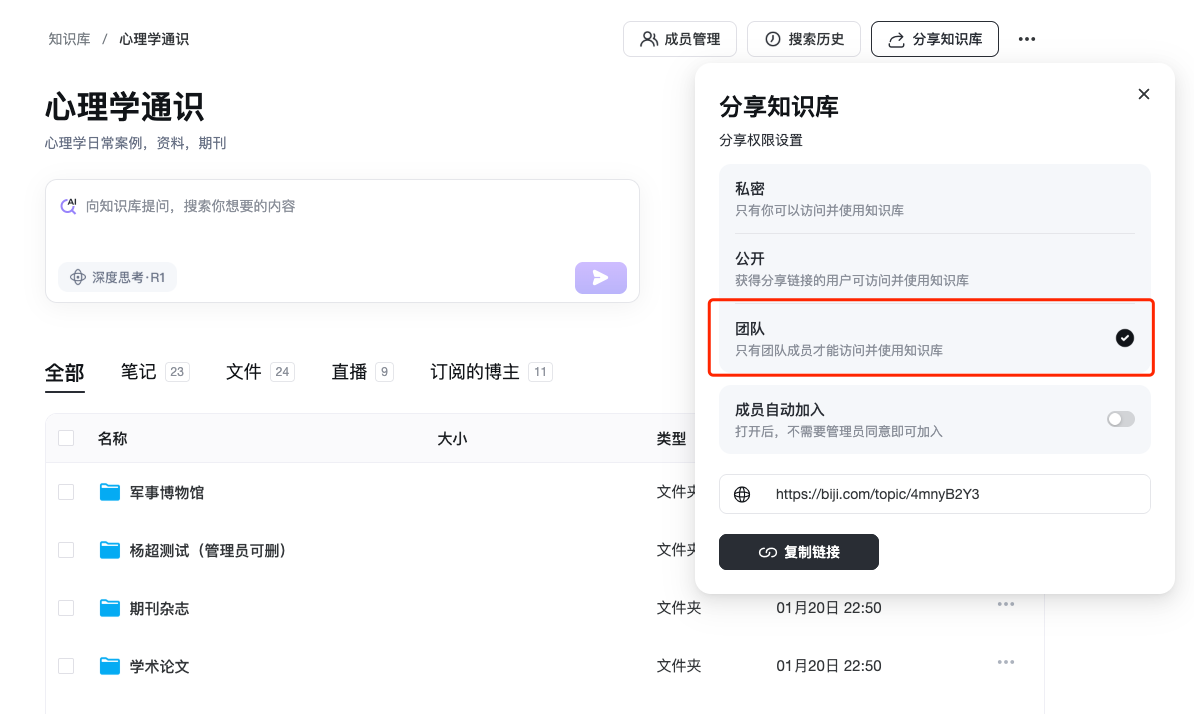Click the 学术论文 folder icon
This screenshot has width=1194, height=714.
110,666
